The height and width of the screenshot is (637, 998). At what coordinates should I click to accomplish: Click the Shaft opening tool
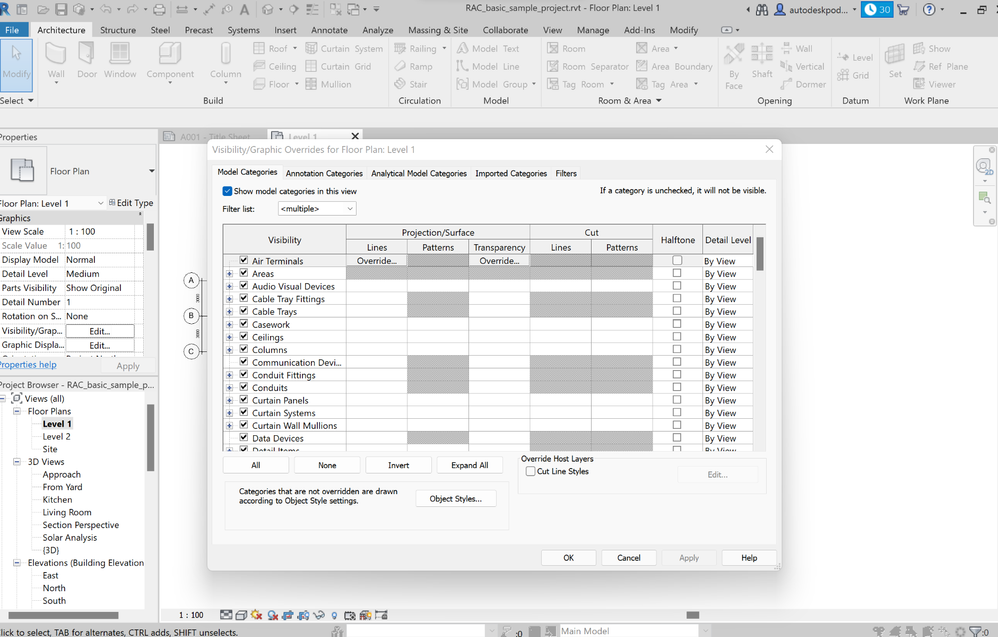tap(761, 62)
